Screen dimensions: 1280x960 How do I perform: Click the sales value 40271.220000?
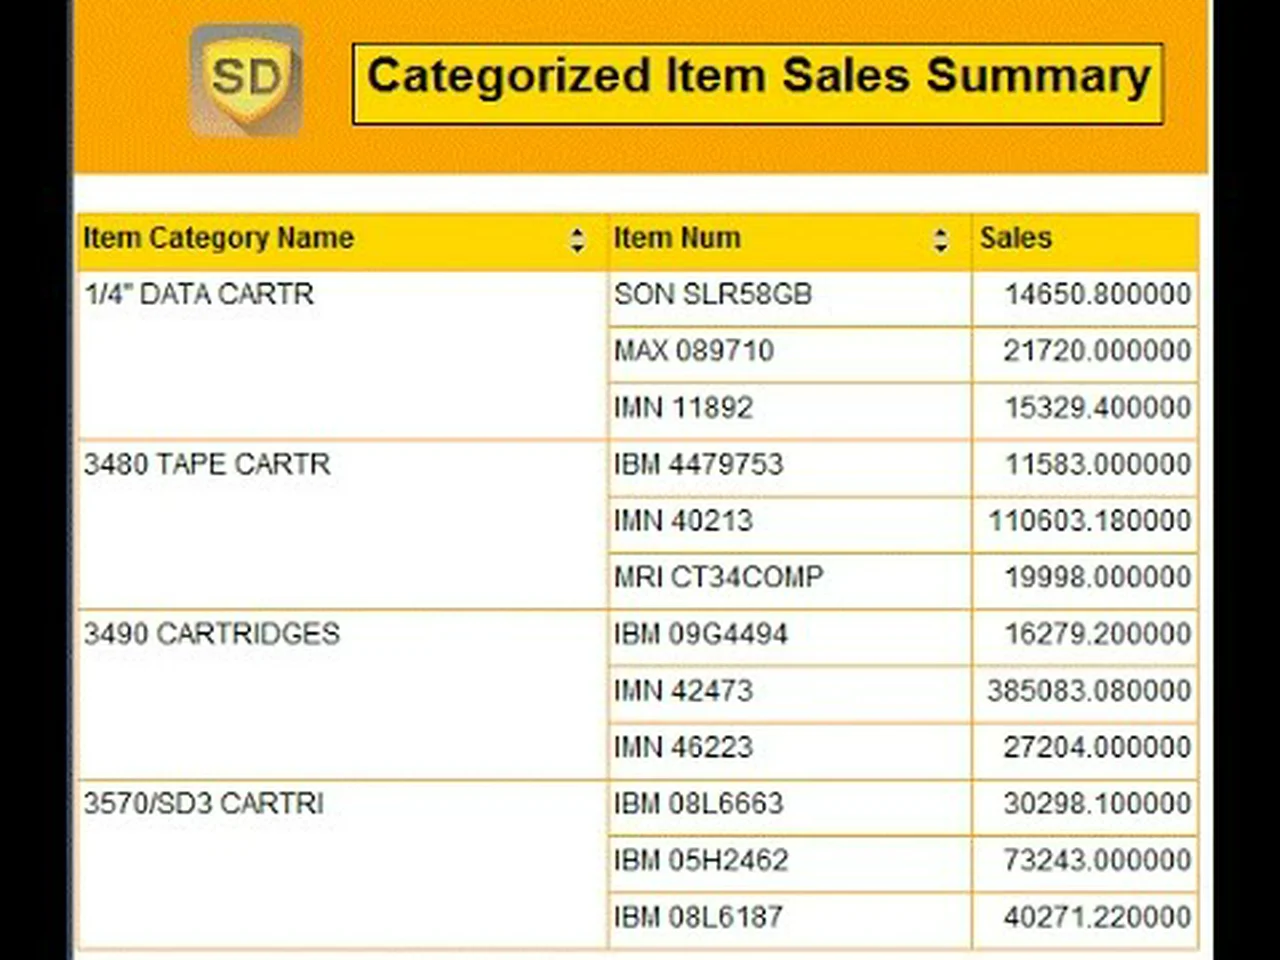(1097, 917)
